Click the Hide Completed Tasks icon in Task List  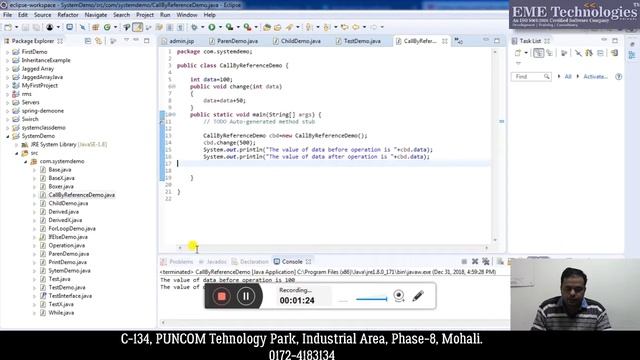(578, 53)
